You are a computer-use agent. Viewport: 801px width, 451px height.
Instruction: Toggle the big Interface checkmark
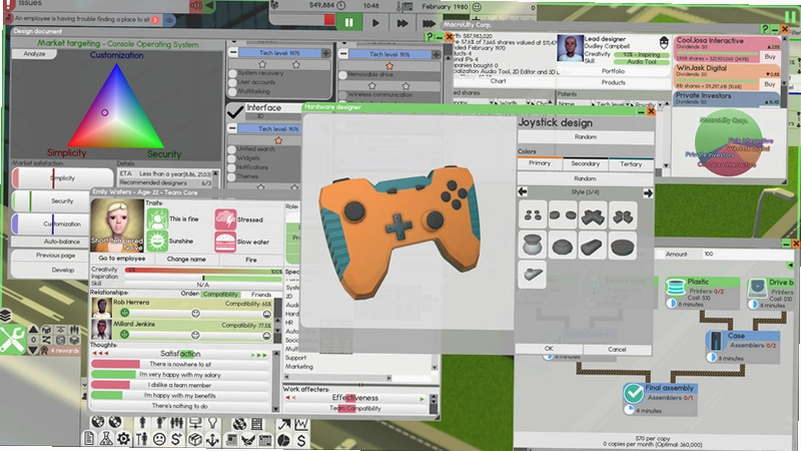pos(235,111)
